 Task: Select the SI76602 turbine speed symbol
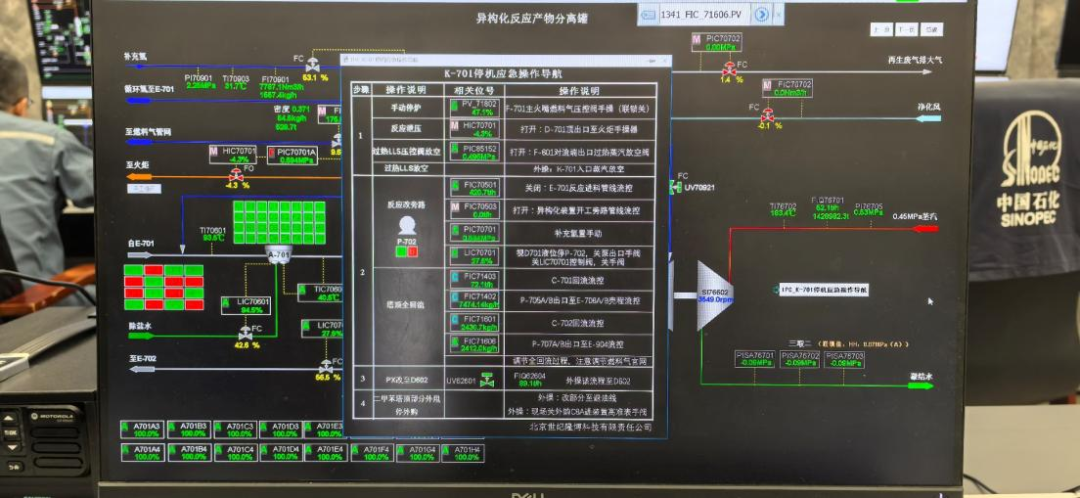[x=715, y=295]
